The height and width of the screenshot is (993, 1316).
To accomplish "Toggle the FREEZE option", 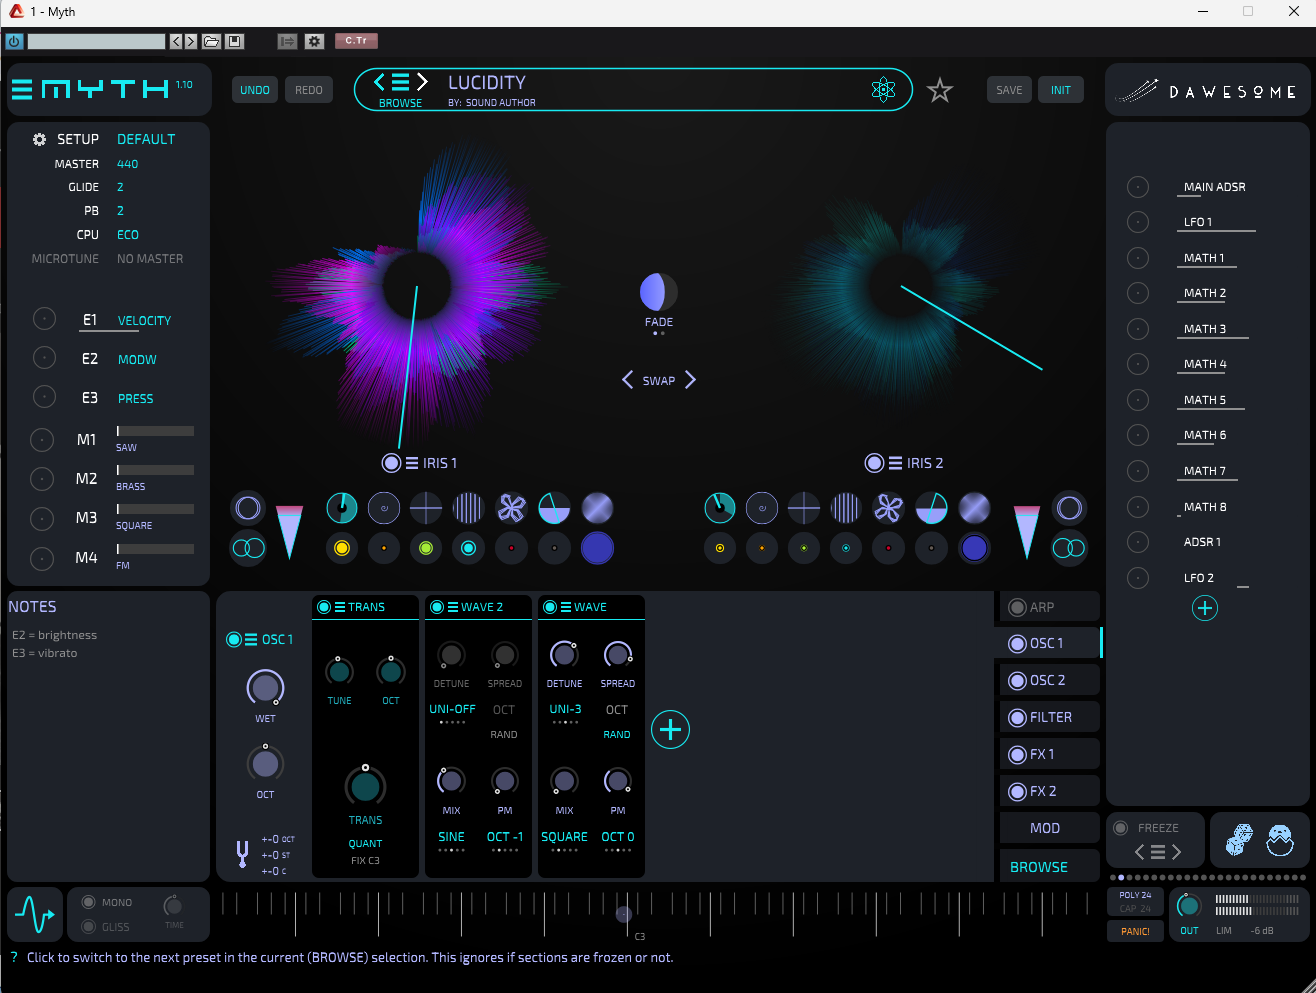I will click(x=1121, y=828).
